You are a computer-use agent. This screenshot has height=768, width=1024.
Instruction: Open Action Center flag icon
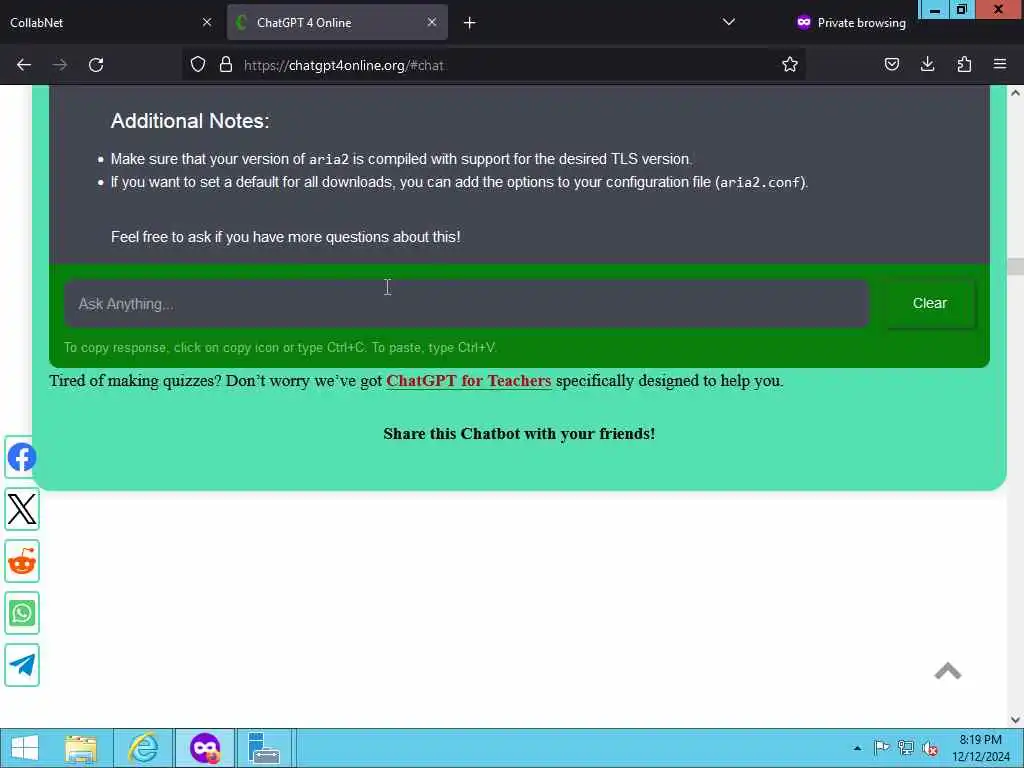[x=881, y=748]
